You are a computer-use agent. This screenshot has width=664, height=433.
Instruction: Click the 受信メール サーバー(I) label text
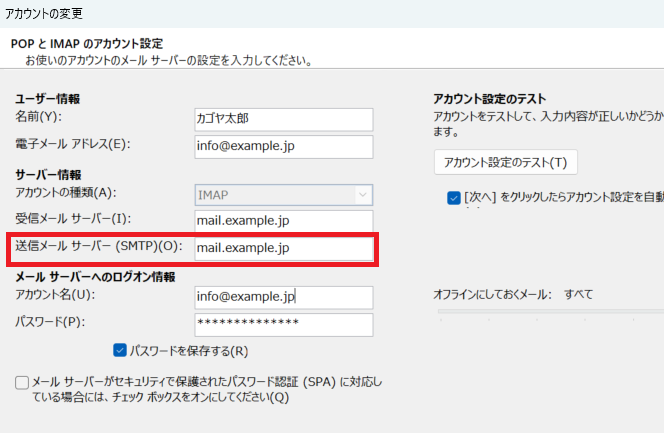pos(73,219)
